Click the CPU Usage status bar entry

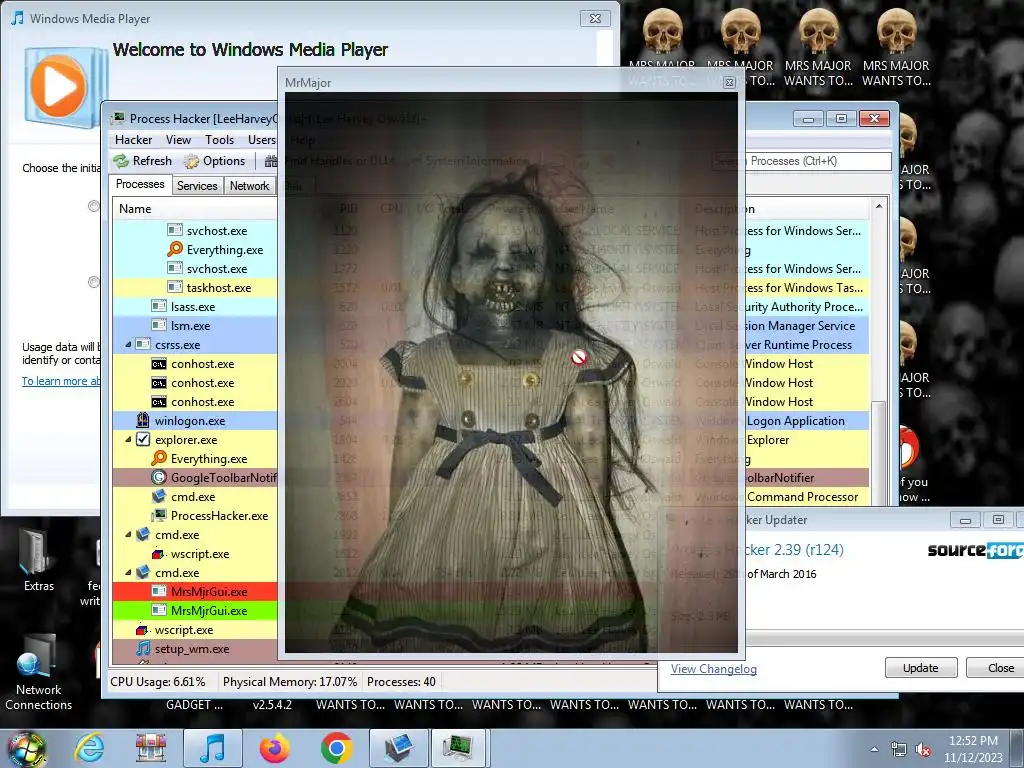click(x=157, y=681)
